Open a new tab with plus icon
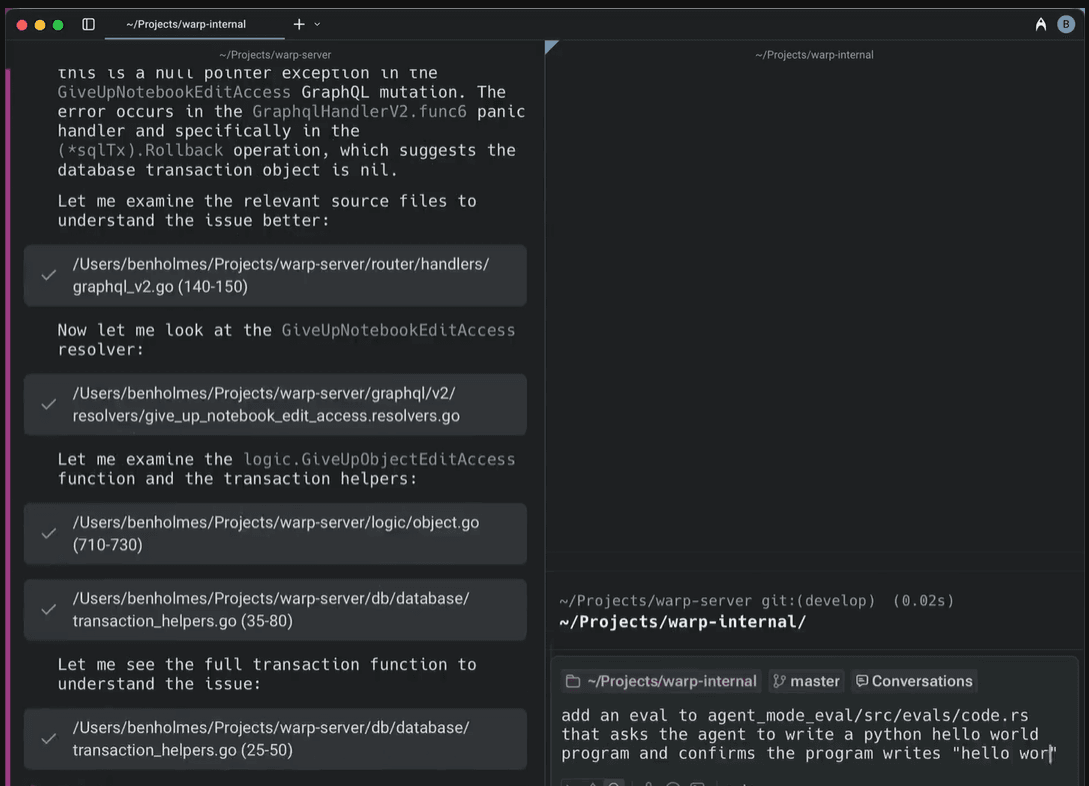 [299, 24]
